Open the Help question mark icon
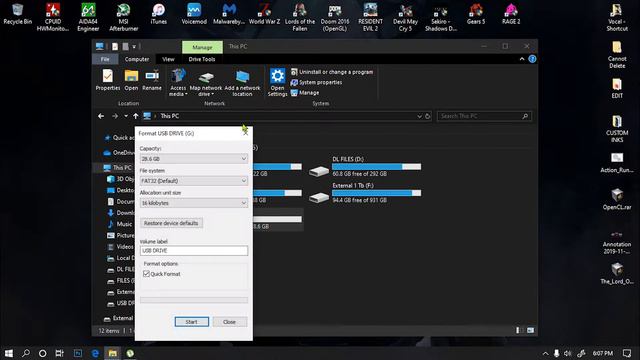Image resolution: width=640 pixels, height=360 pixels. [x=532, y=59]
